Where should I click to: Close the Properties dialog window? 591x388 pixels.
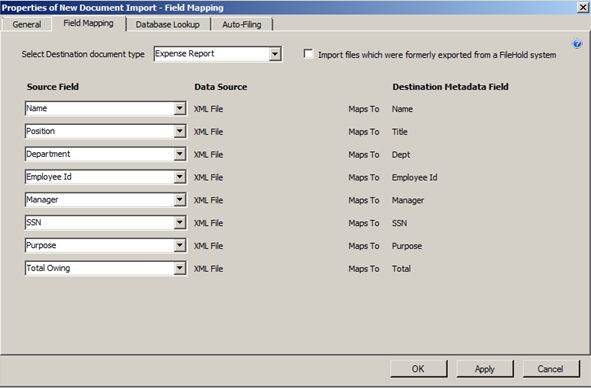pos(583,8)
